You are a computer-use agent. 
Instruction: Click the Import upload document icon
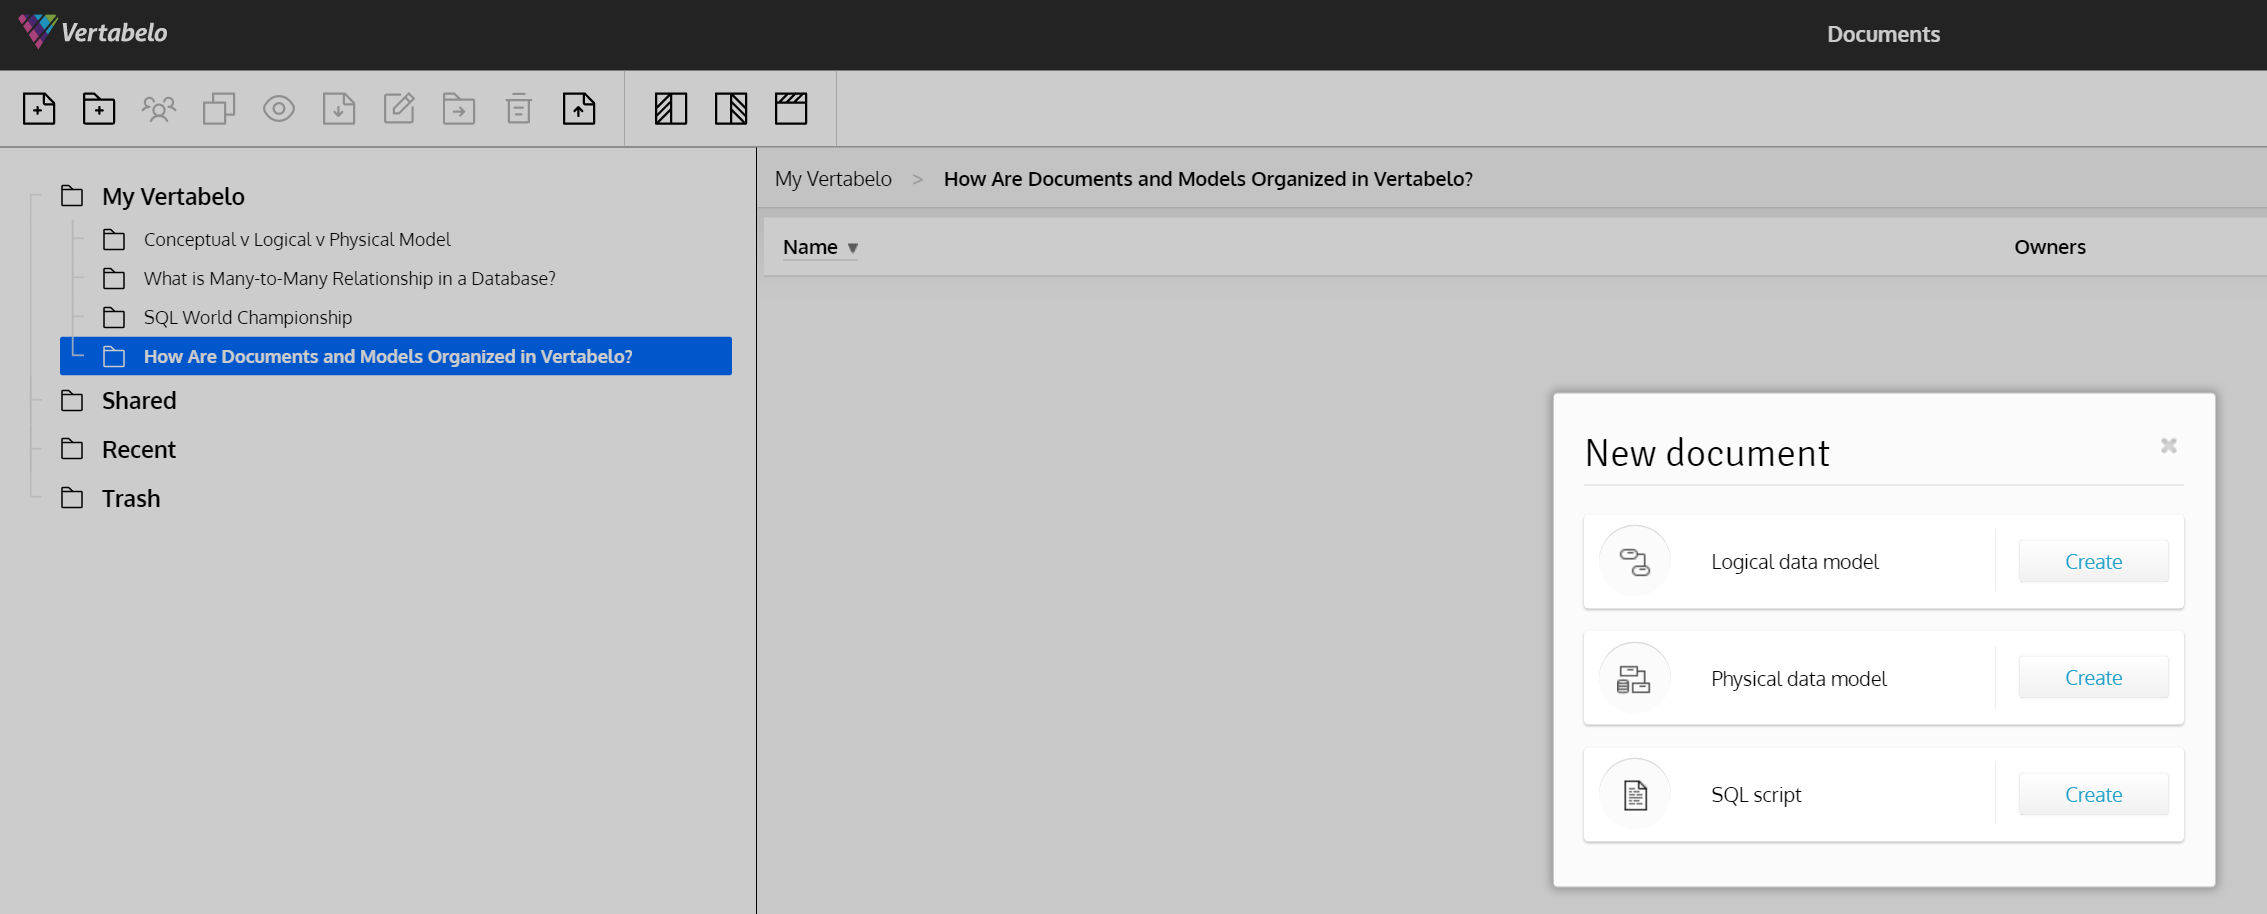pyautogui.click(x=579, y=108)
